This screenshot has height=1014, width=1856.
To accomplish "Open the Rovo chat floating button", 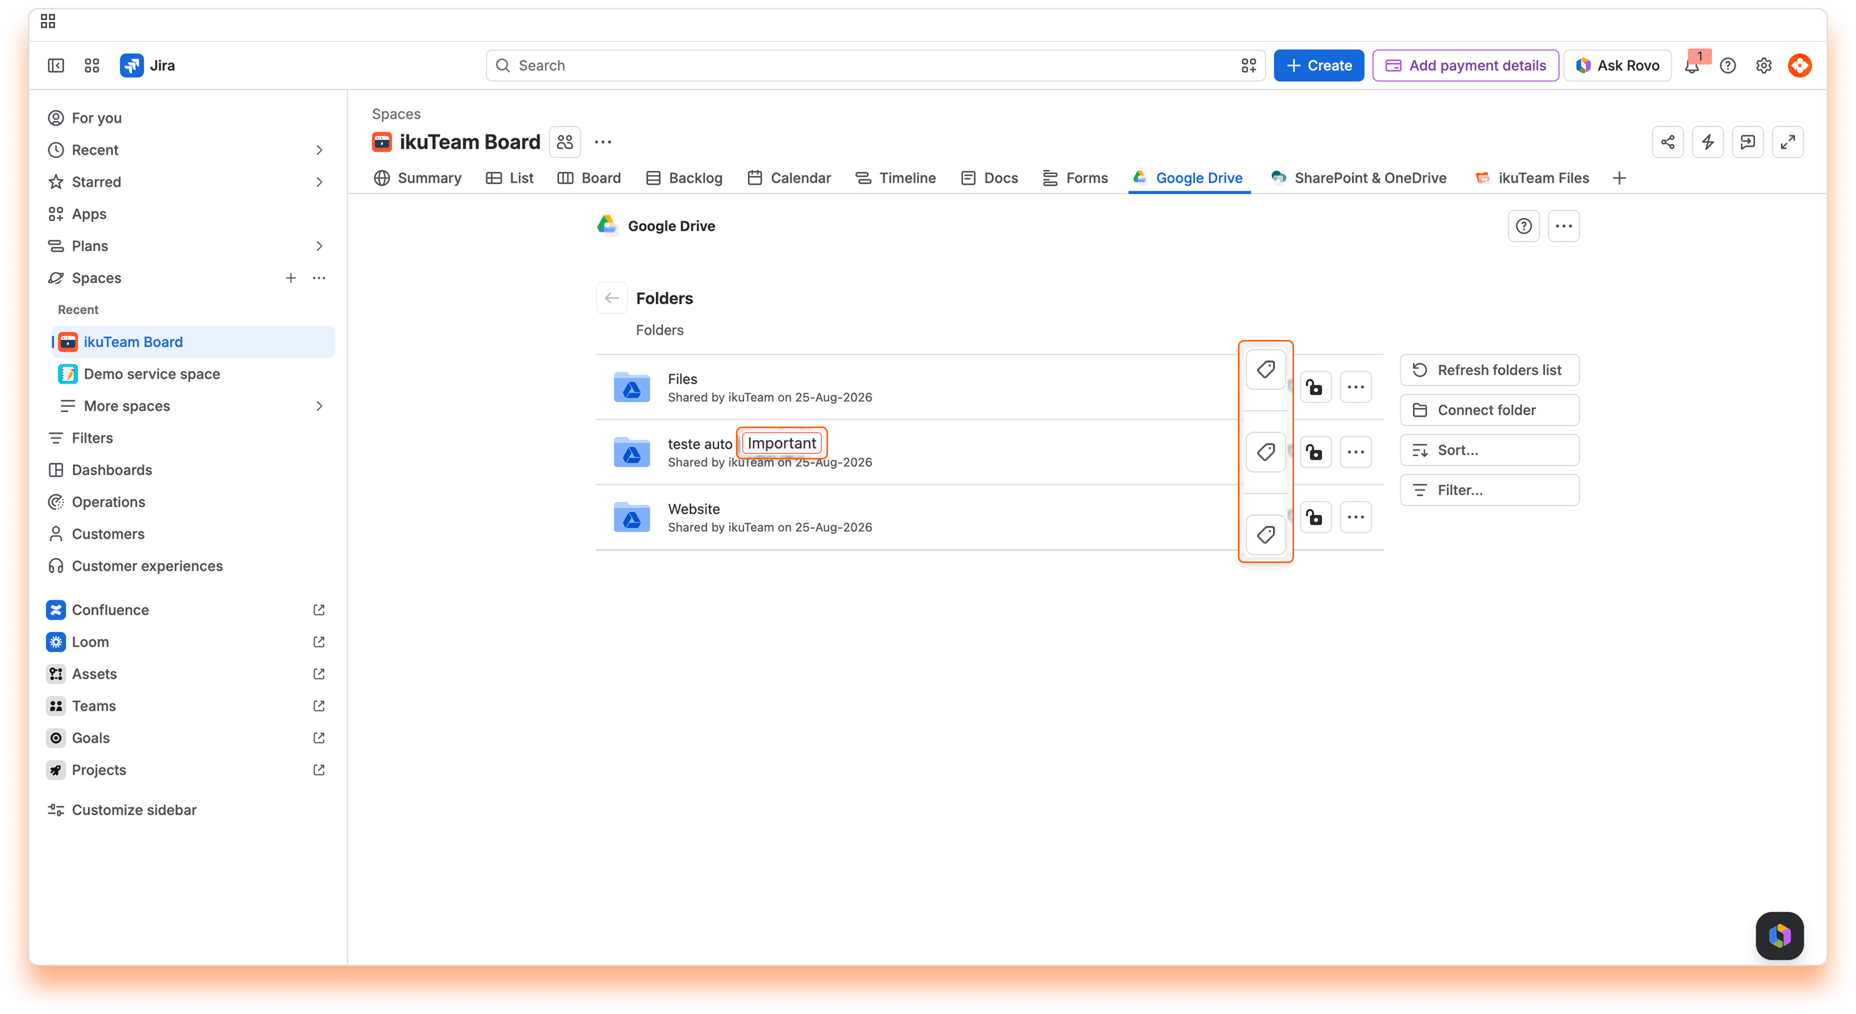I will coord(1779,936).
